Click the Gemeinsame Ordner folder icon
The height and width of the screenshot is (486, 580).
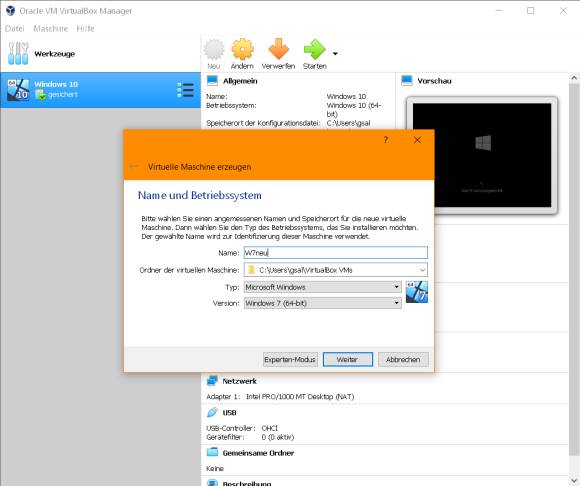point(212,452)
